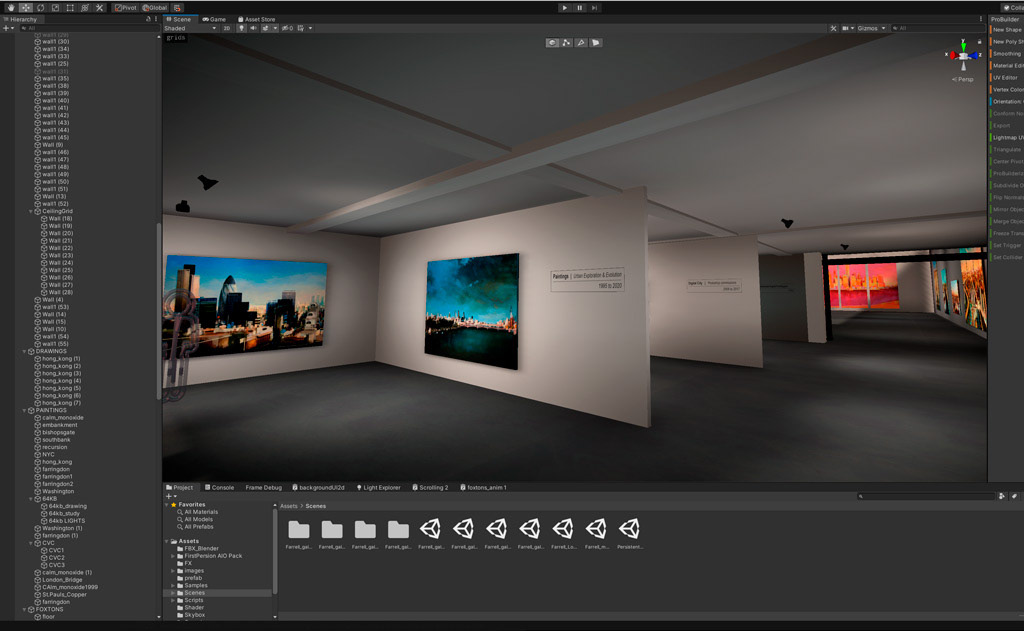
Task: Click Assets in the breadcrumb path
Action: pyautogui.click(x=289, y=506)
